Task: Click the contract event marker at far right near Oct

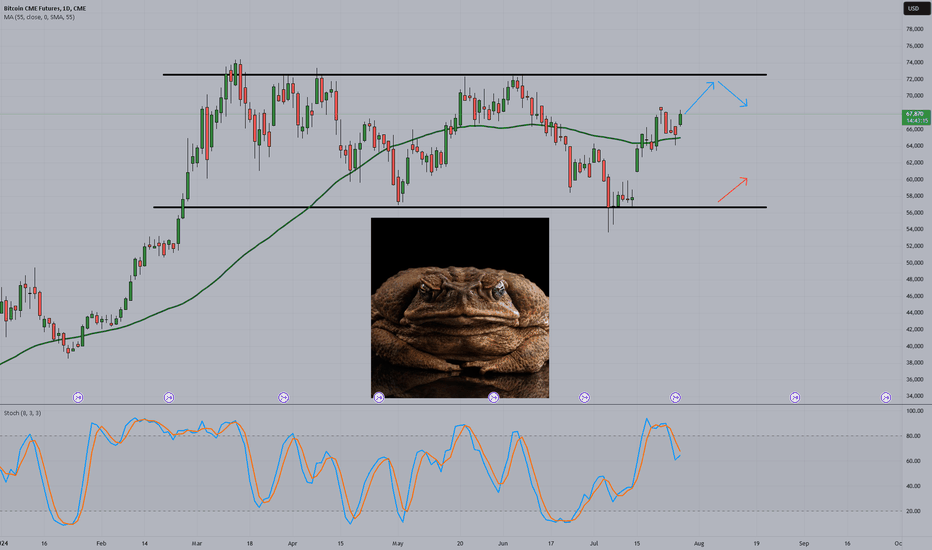Action: (886, 397)
